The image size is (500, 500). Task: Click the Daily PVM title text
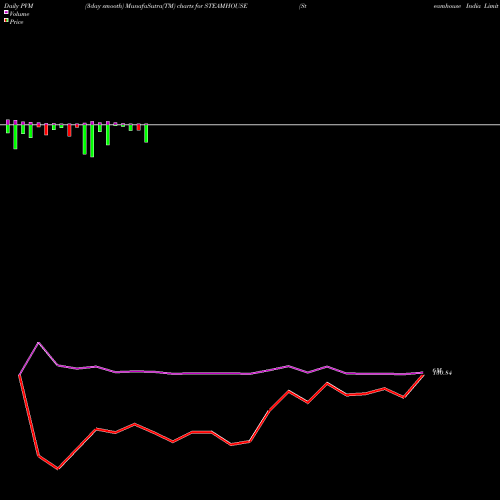point(19,6)
